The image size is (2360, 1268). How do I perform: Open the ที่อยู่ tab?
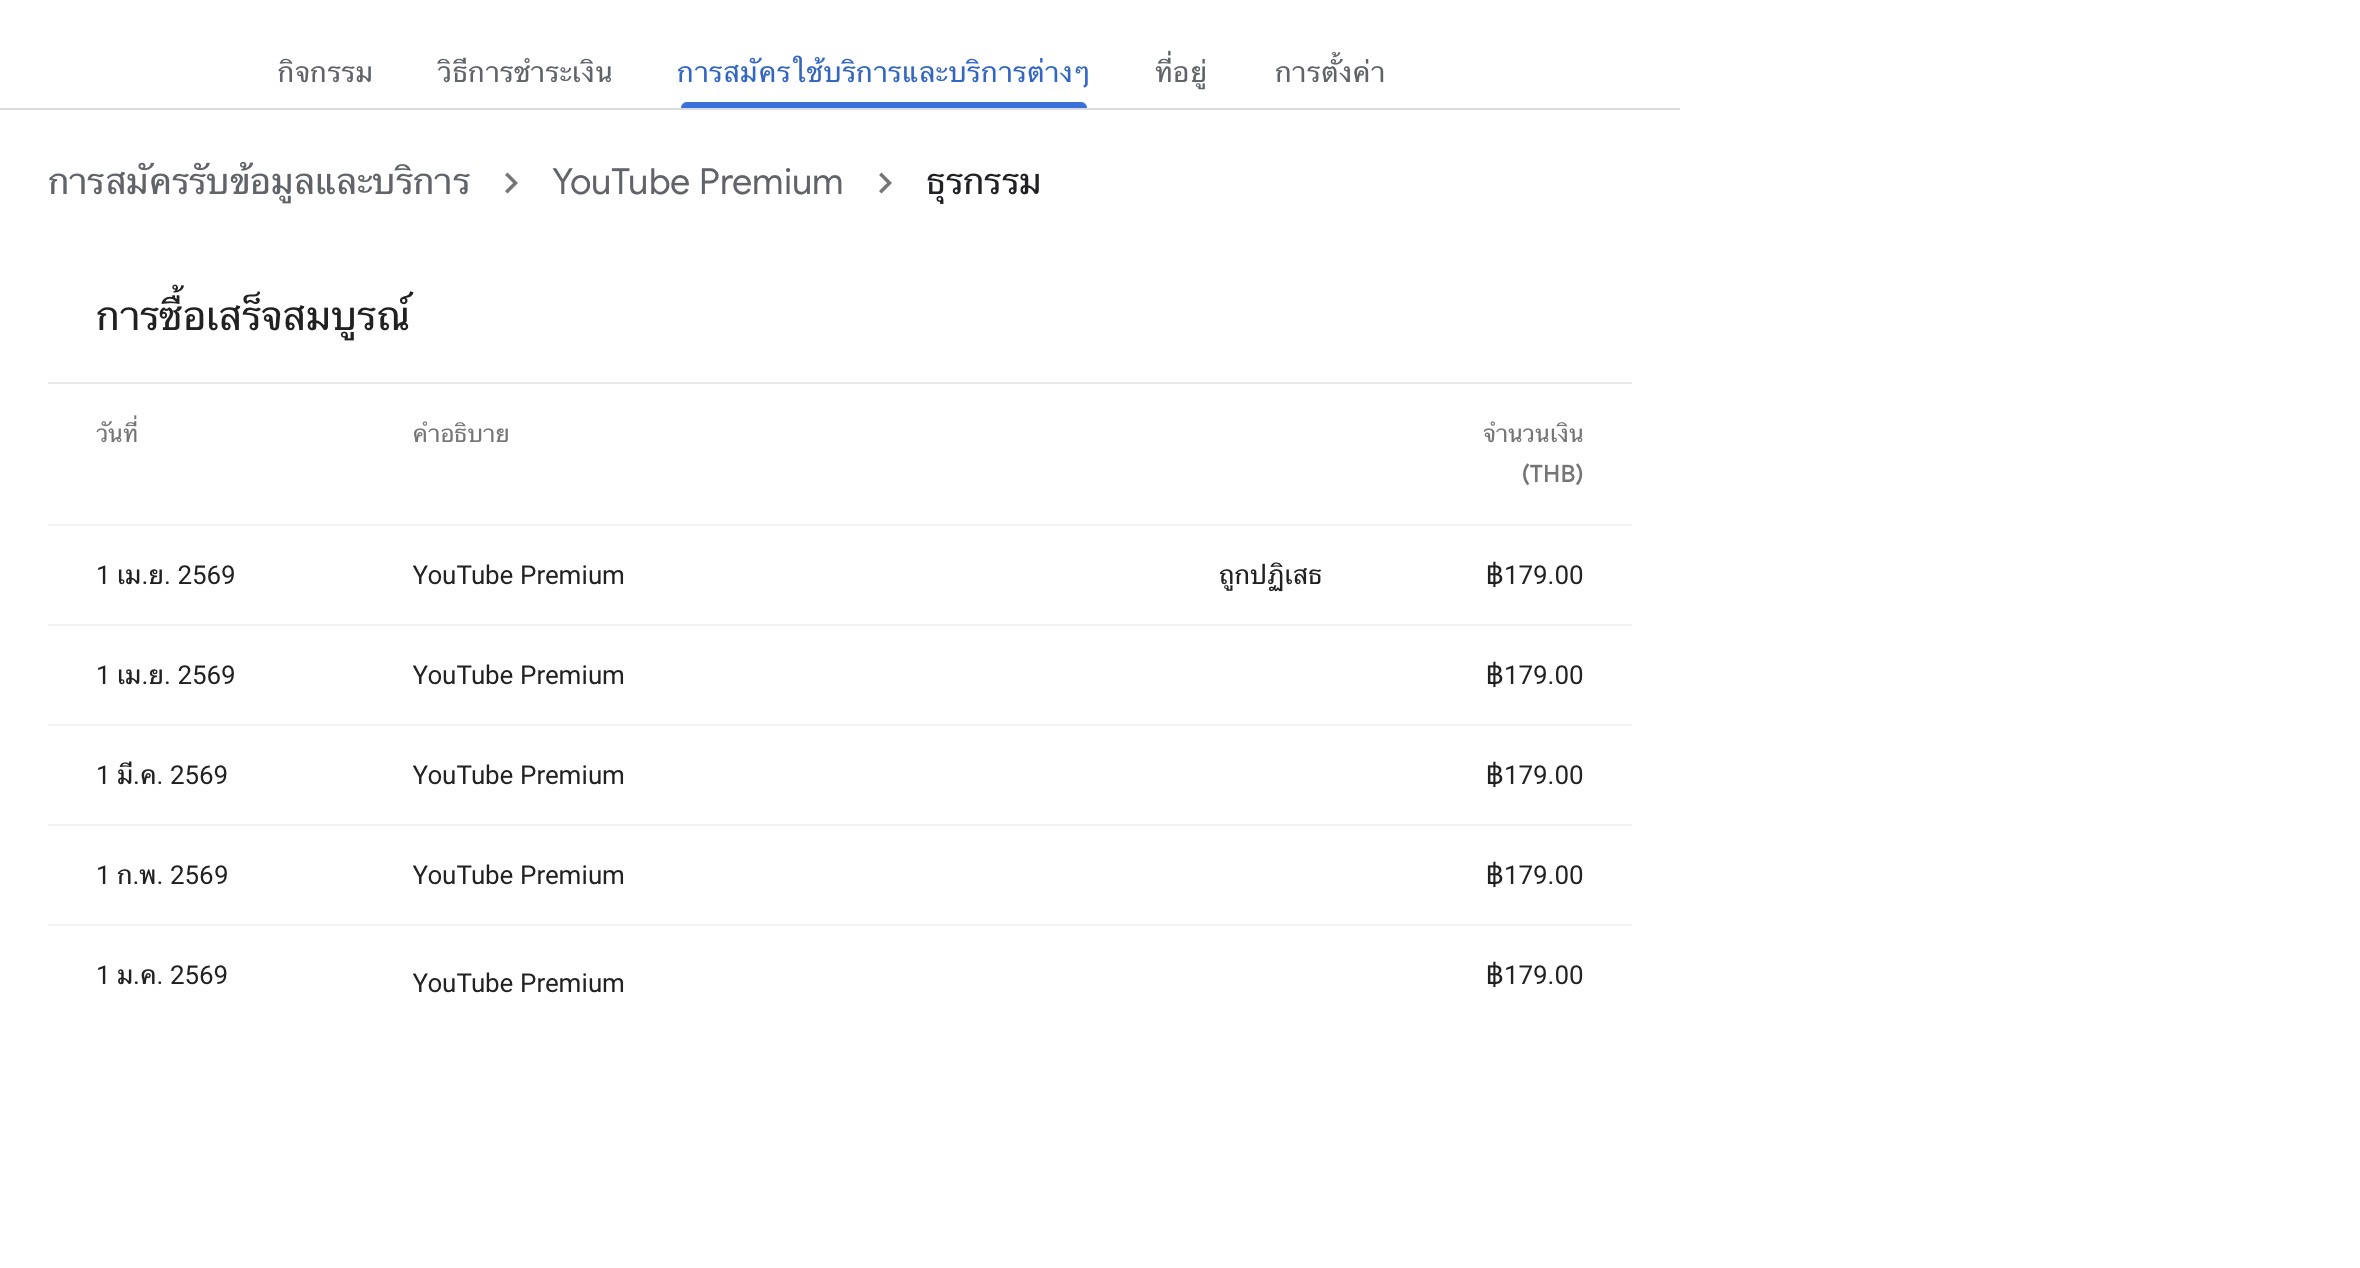(x=1180, y=73)
